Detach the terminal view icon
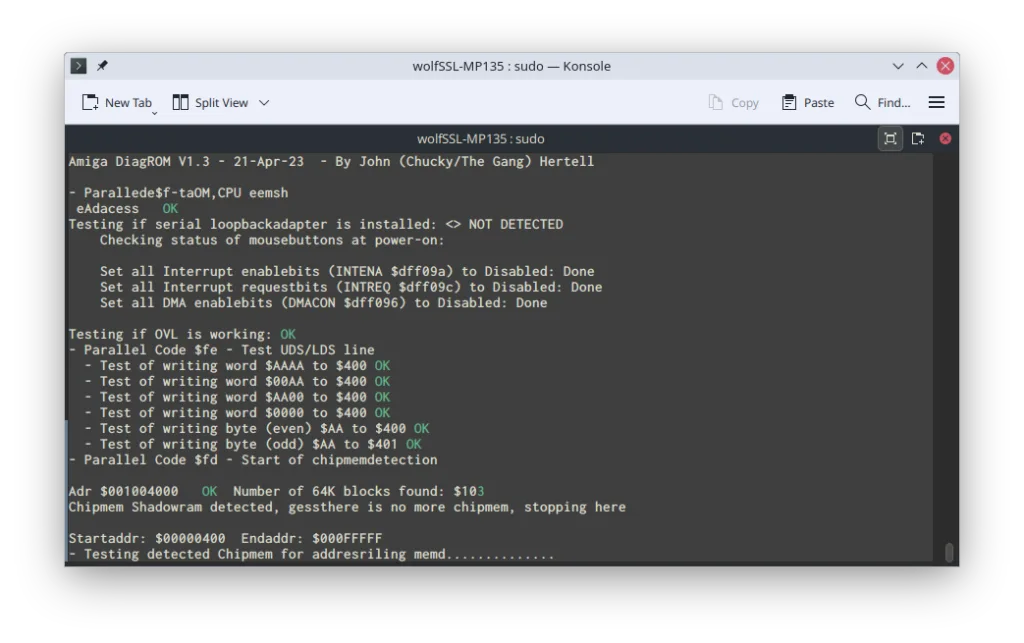1024x643 pixels. tap(918, 138)
